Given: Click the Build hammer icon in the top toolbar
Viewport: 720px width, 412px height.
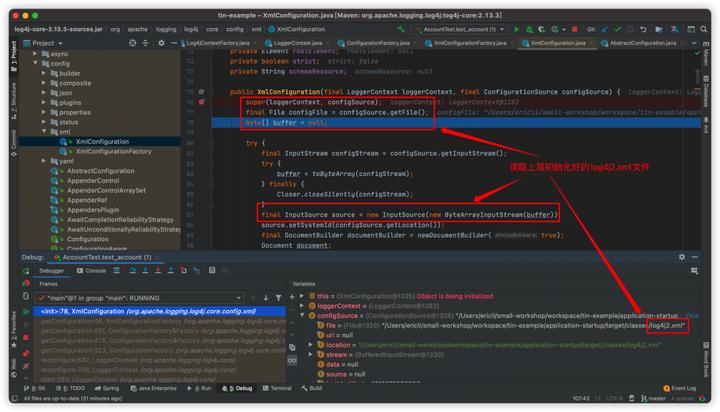Looking at the screenshot, I should (401, 29).
